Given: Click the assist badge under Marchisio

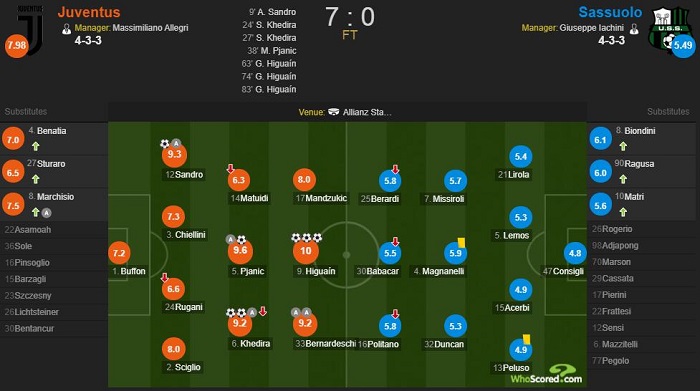Looking at the screenshot, I should click(46, 213).
